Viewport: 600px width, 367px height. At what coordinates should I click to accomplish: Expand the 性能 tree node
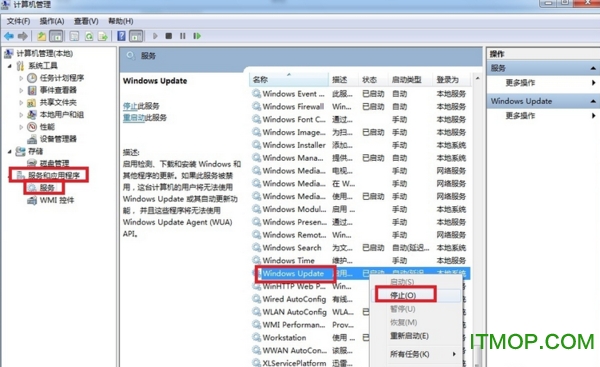click(x=21, y=127)
